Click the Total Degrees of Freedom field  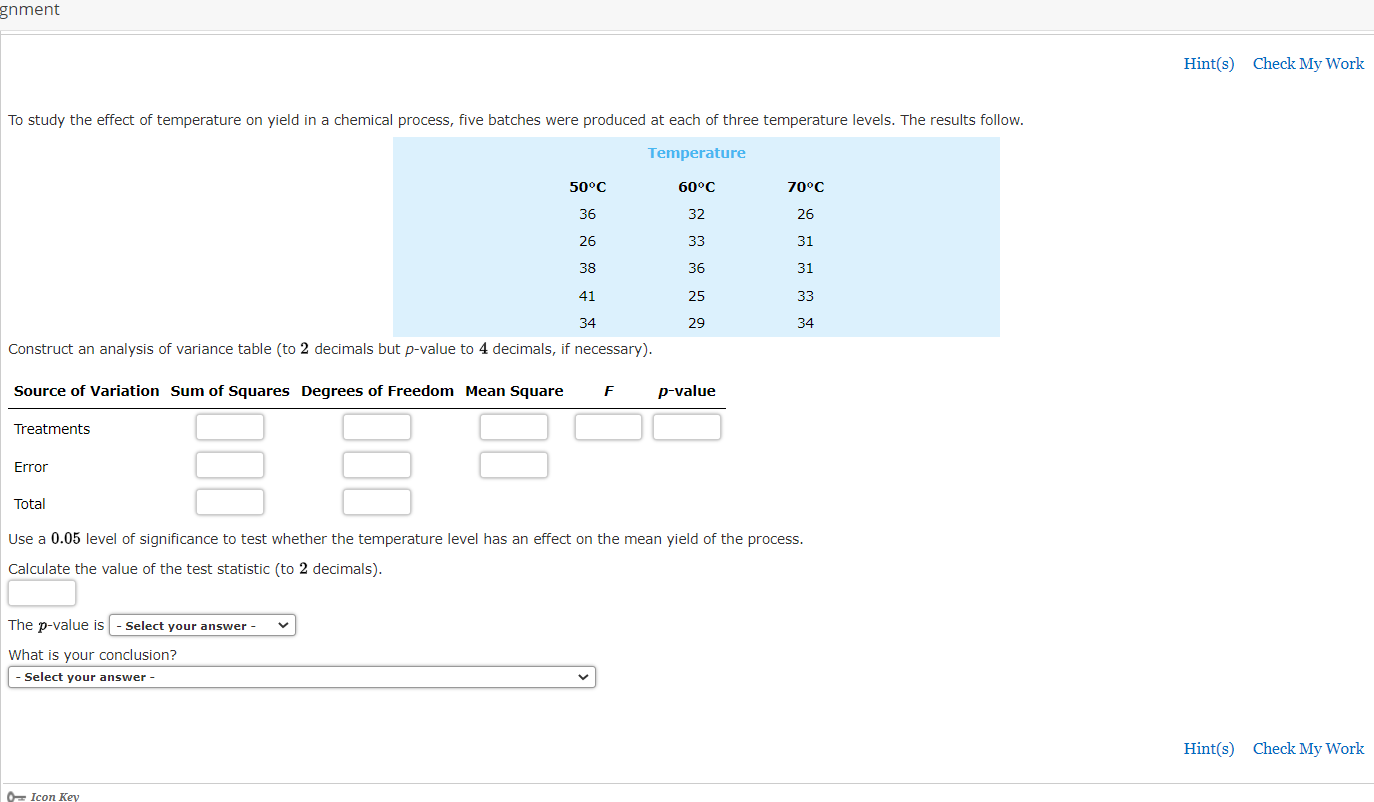[x=377, y=501]
